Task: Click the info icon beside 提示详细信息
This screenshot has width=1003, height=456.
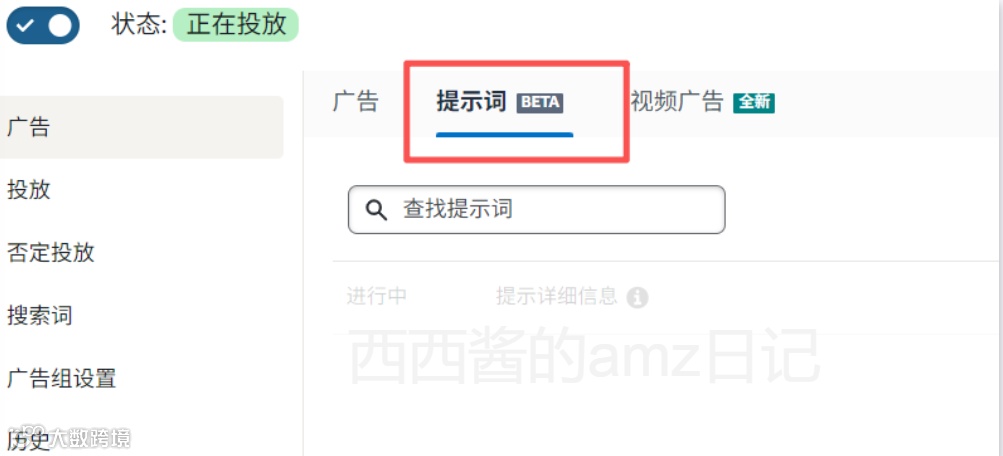Action: tap(637, 297)
